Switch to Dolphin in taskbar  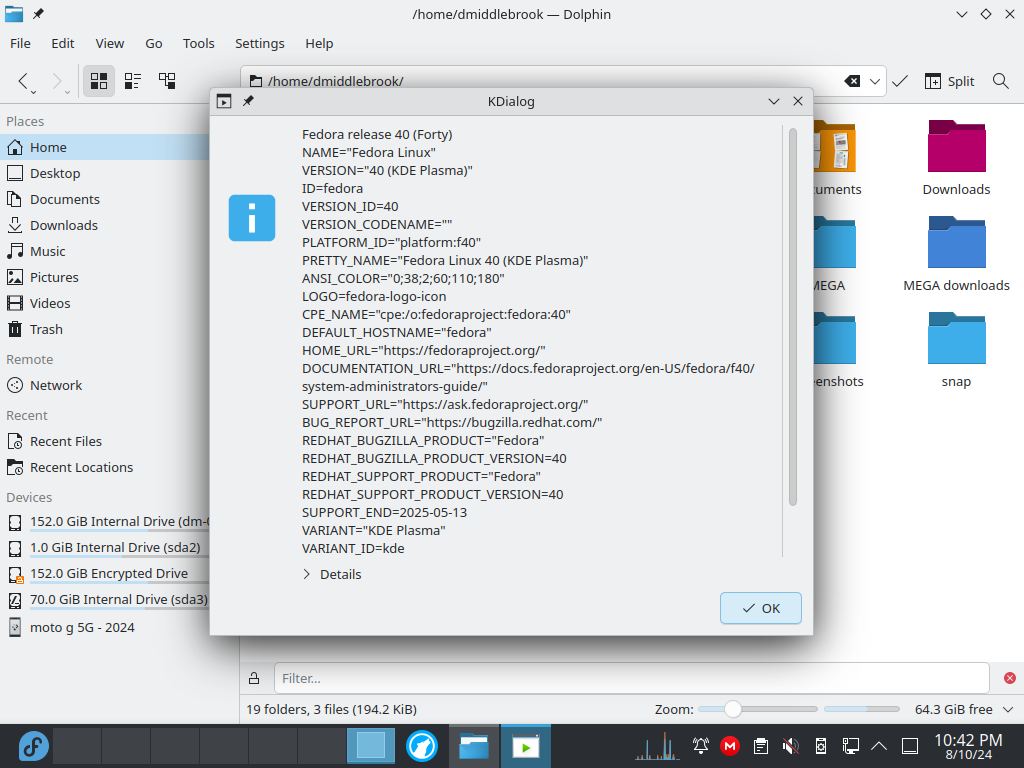tap(473, 746)
